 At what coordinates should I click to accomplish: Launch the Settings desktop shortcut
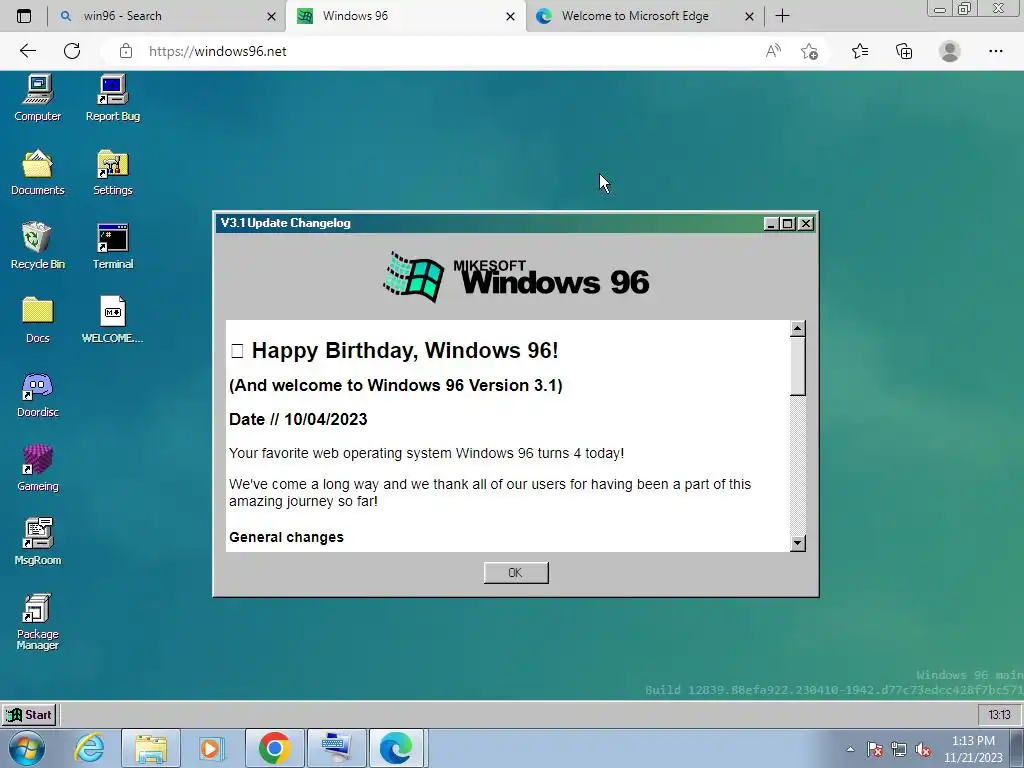click(x=112, y=172)
